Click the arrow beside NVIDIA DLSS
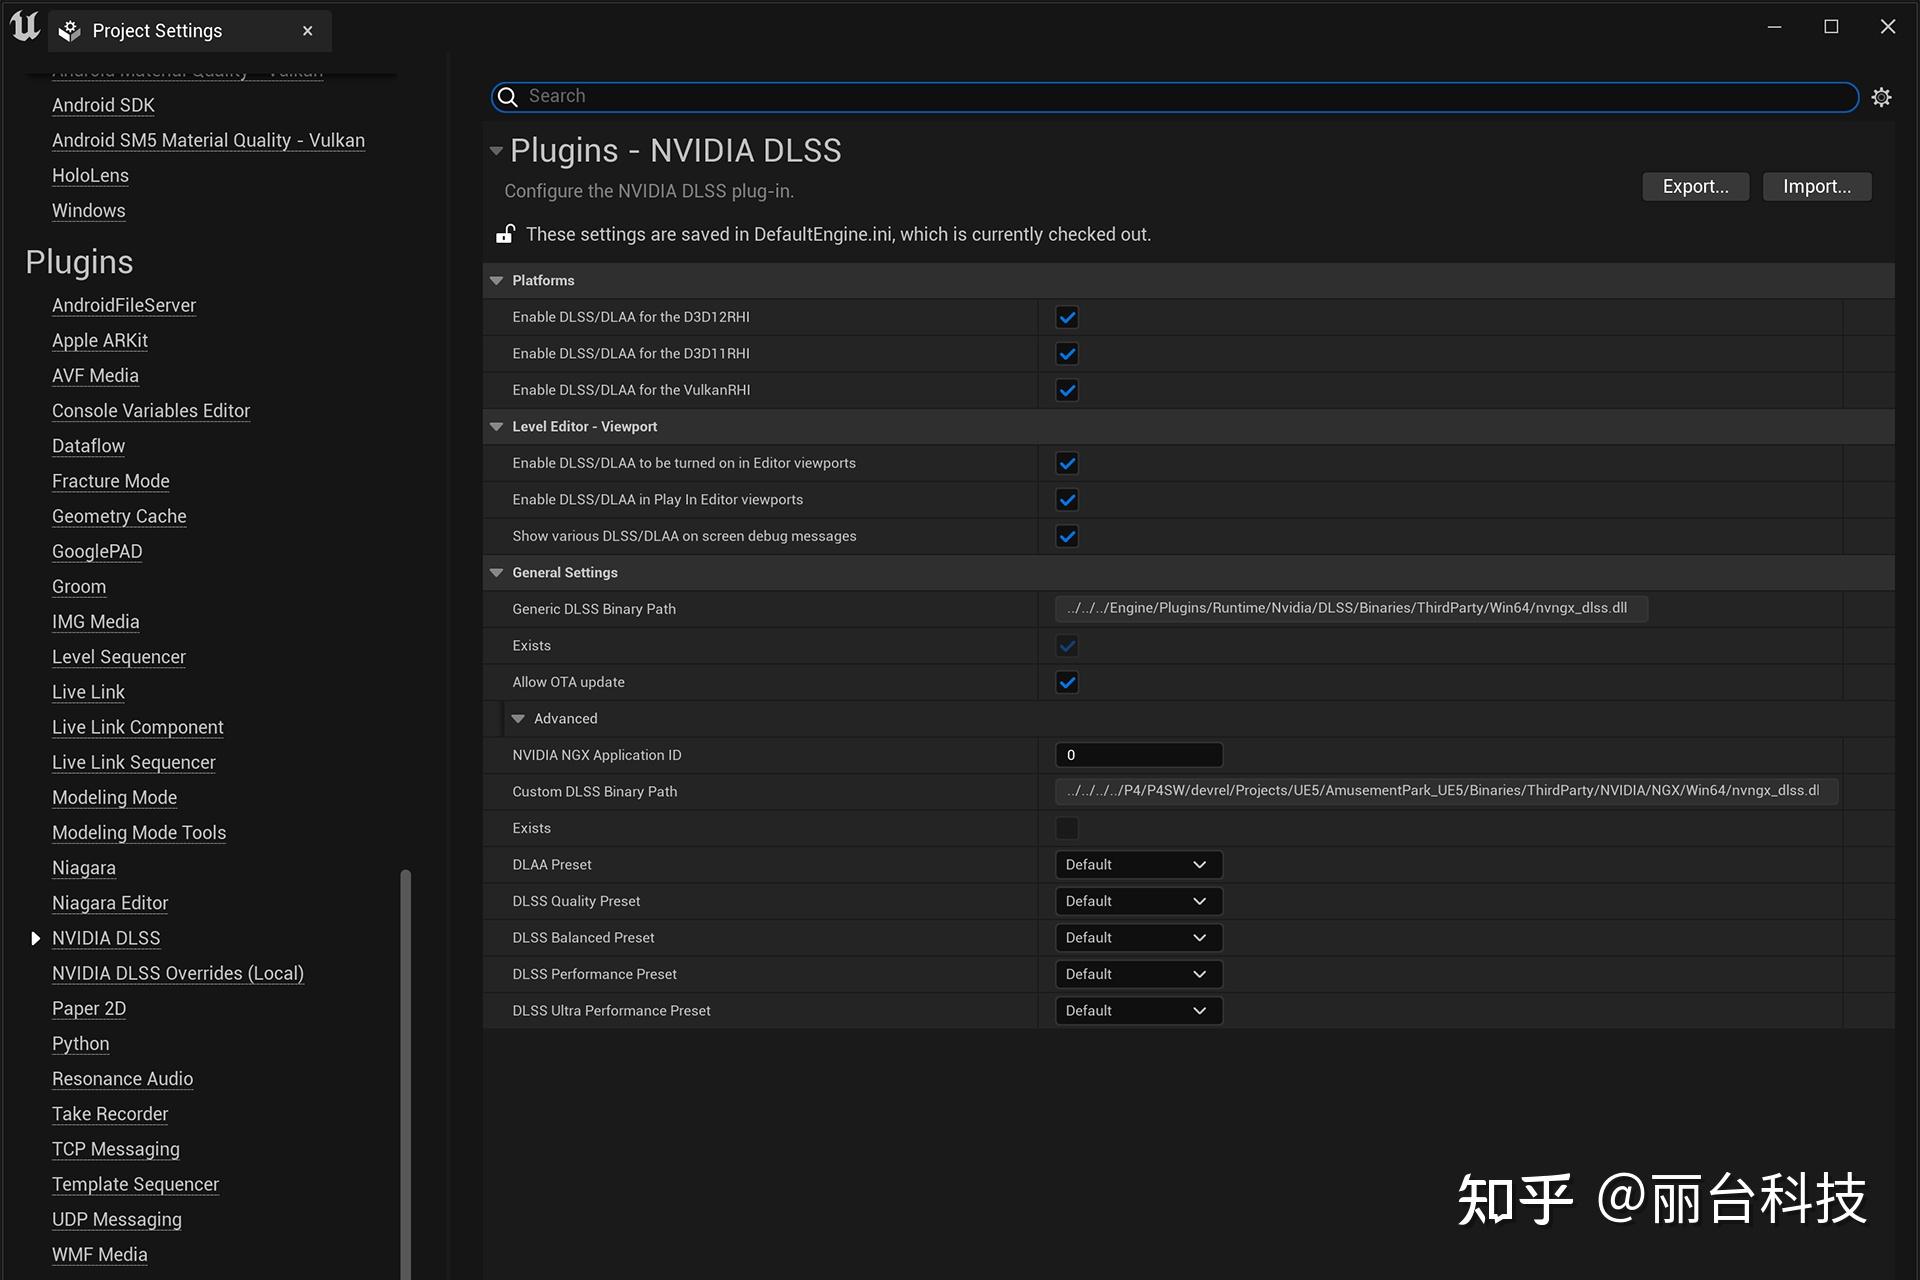The height and width of the screenshot is (1280, 1920). [x=35, y=938]
